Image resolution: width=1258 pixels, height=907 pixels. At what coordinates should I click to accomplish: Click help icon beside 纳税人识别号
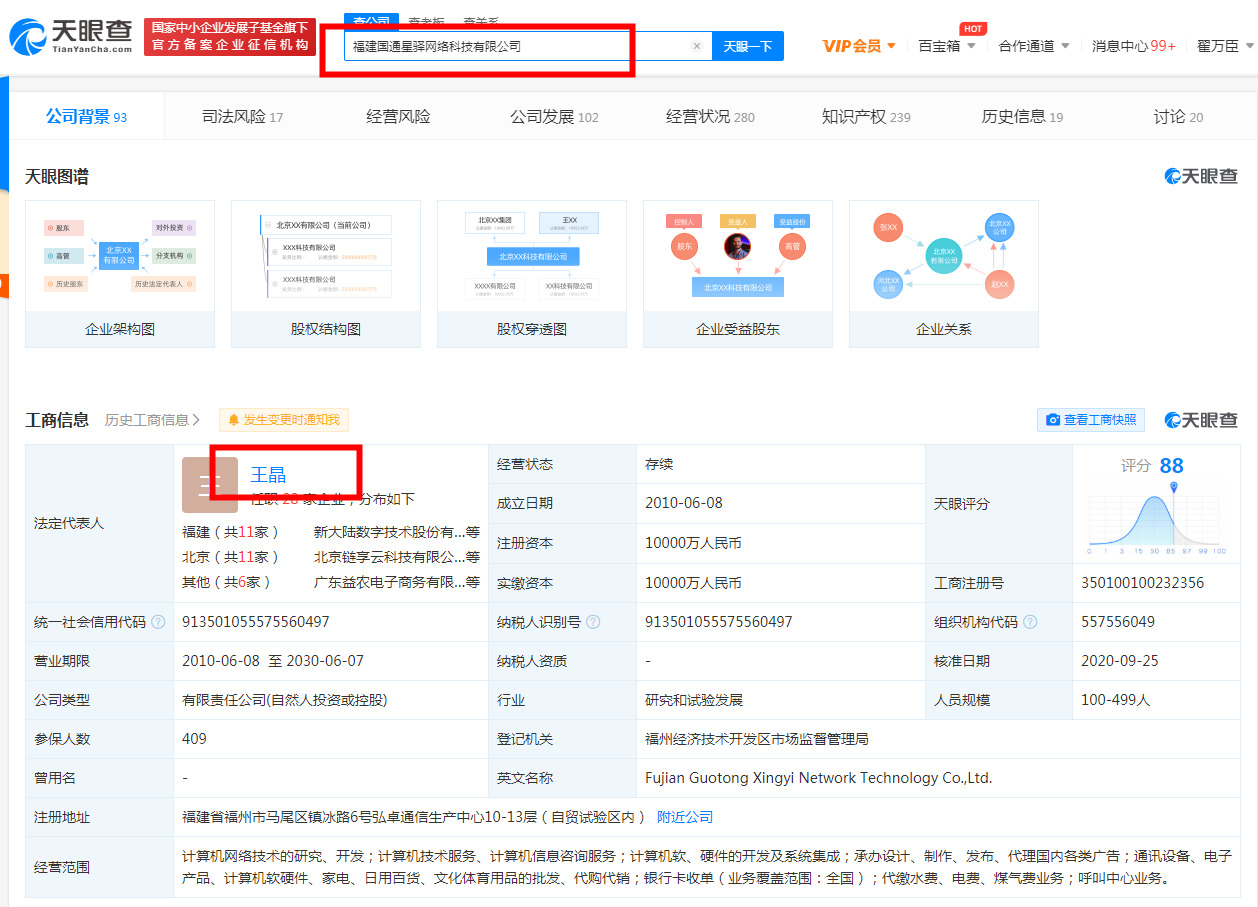pos(593,622)
